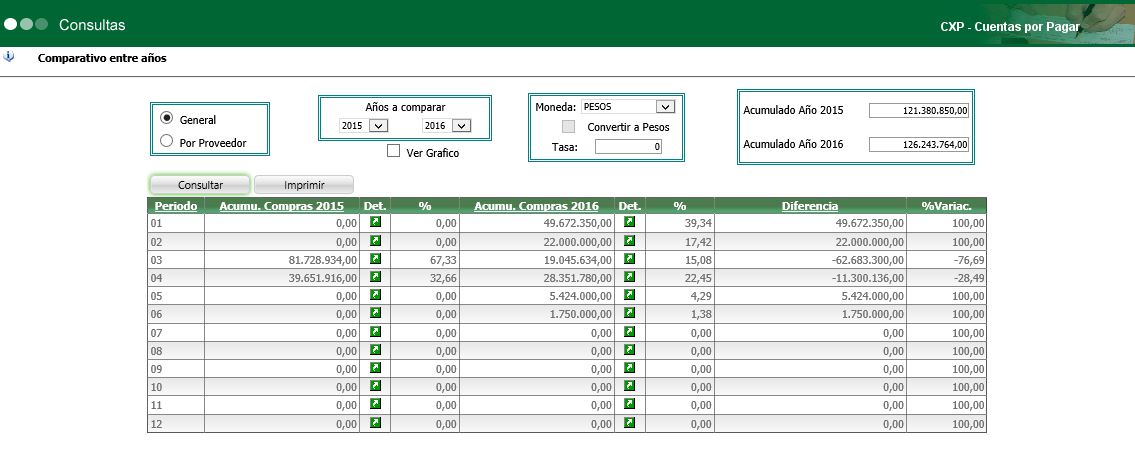Image resolution: width=1135 pixels, height=459 pixels.
Task: Open 2015 detail icon for period 02
Action: (375, 240)
